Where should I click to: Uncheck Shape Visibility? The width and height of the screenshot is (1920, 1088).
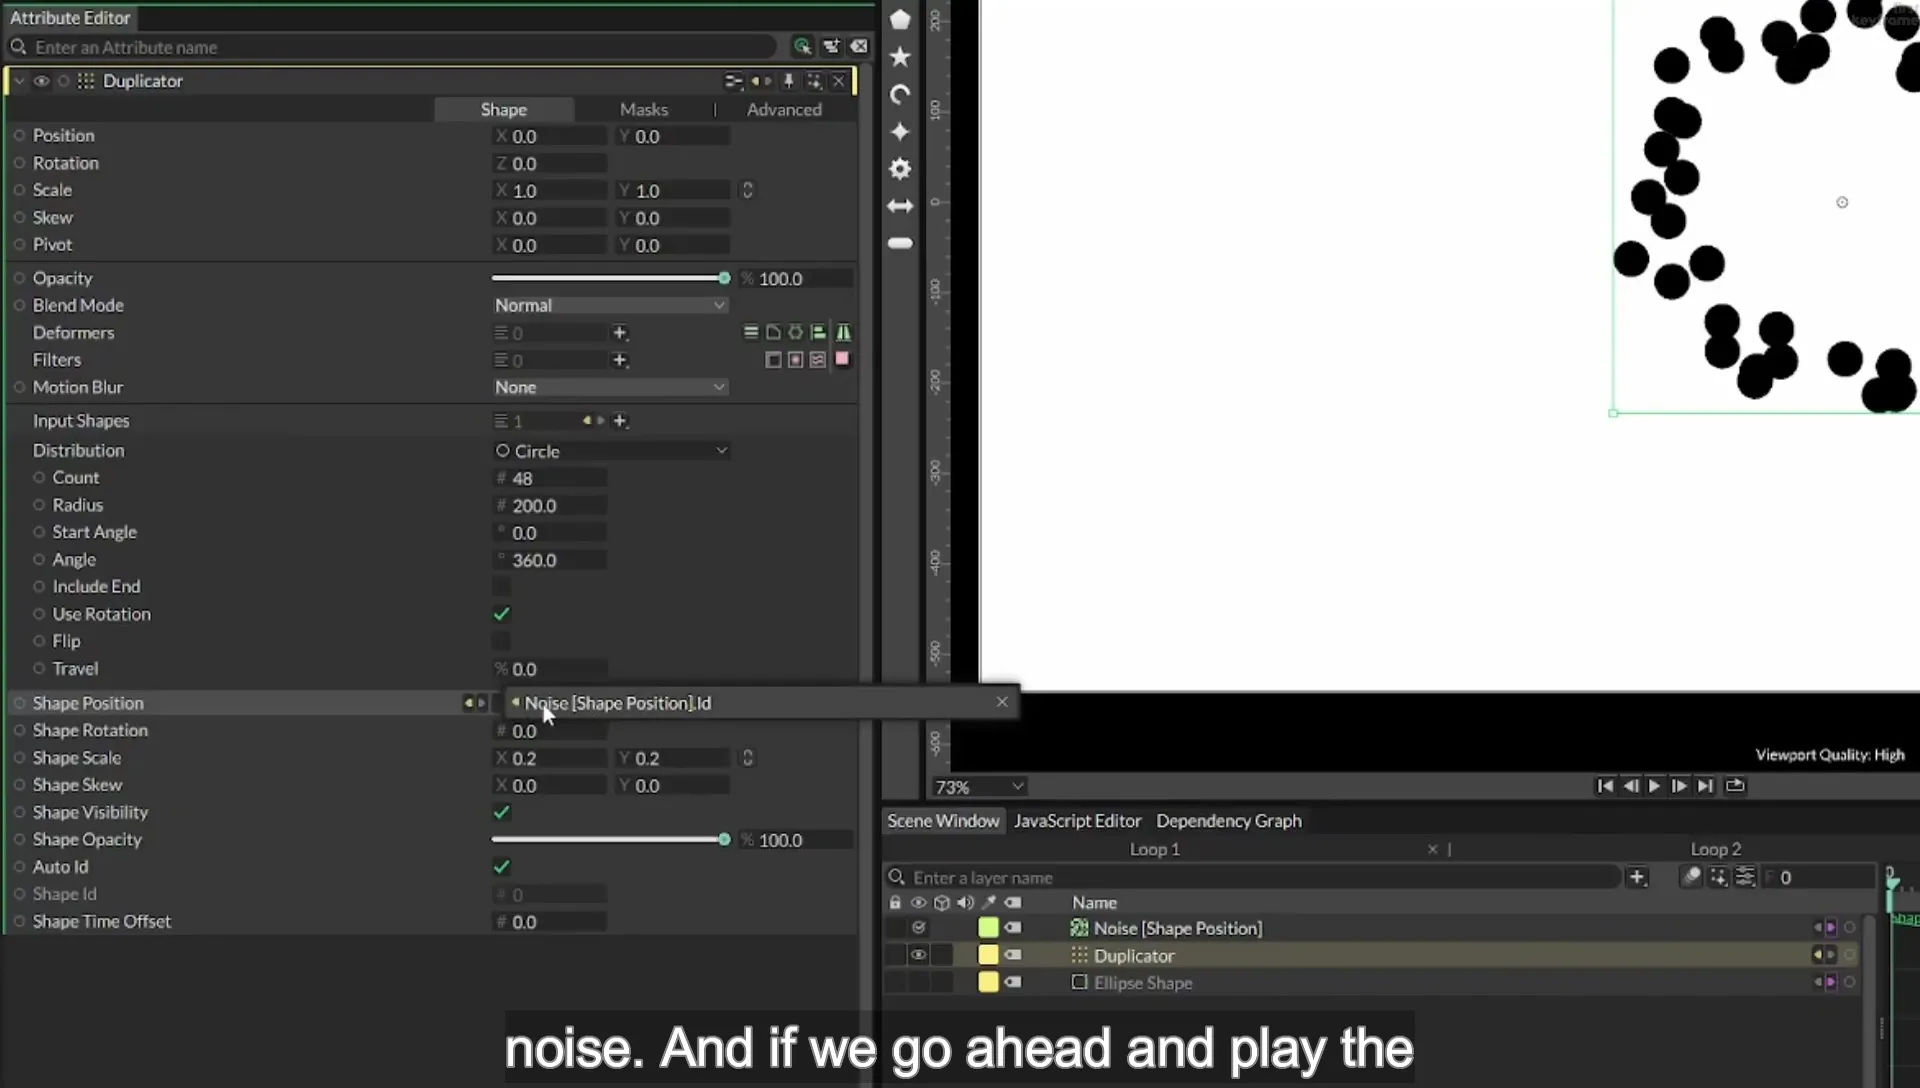(501, 812)
